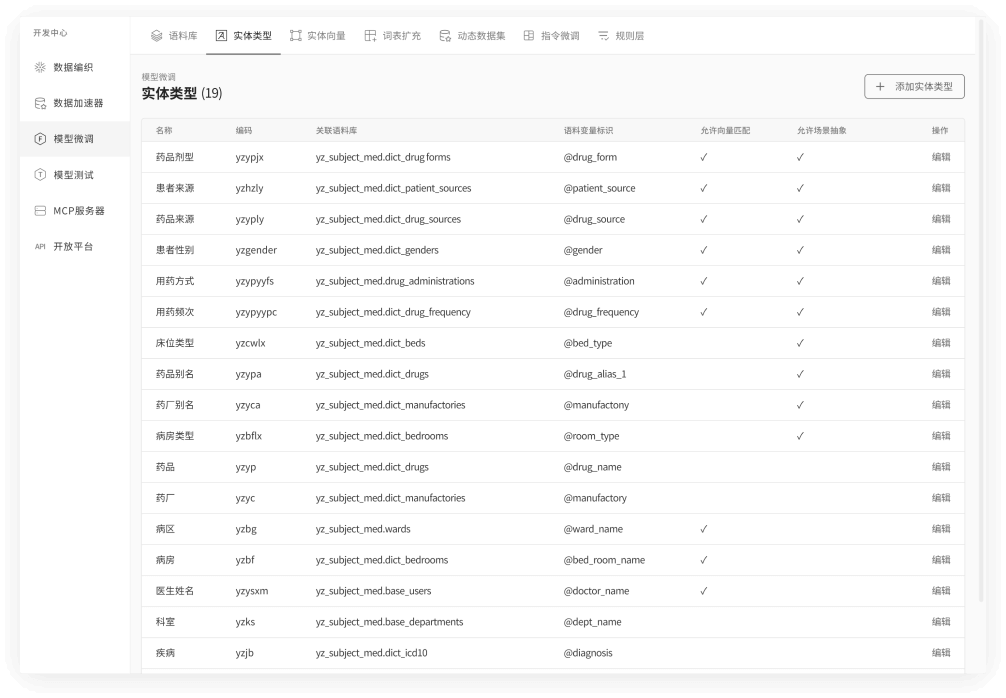Screen dimensions: 1006x698
Task: Toggle 允许场景抽象 check for 床位类型
Action: (800, 343)
